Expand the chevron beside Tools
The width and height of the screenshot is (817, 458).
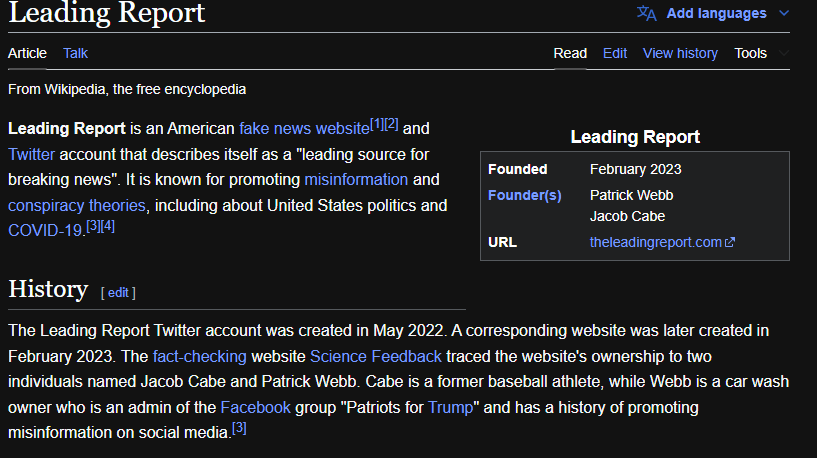point(784,53)
